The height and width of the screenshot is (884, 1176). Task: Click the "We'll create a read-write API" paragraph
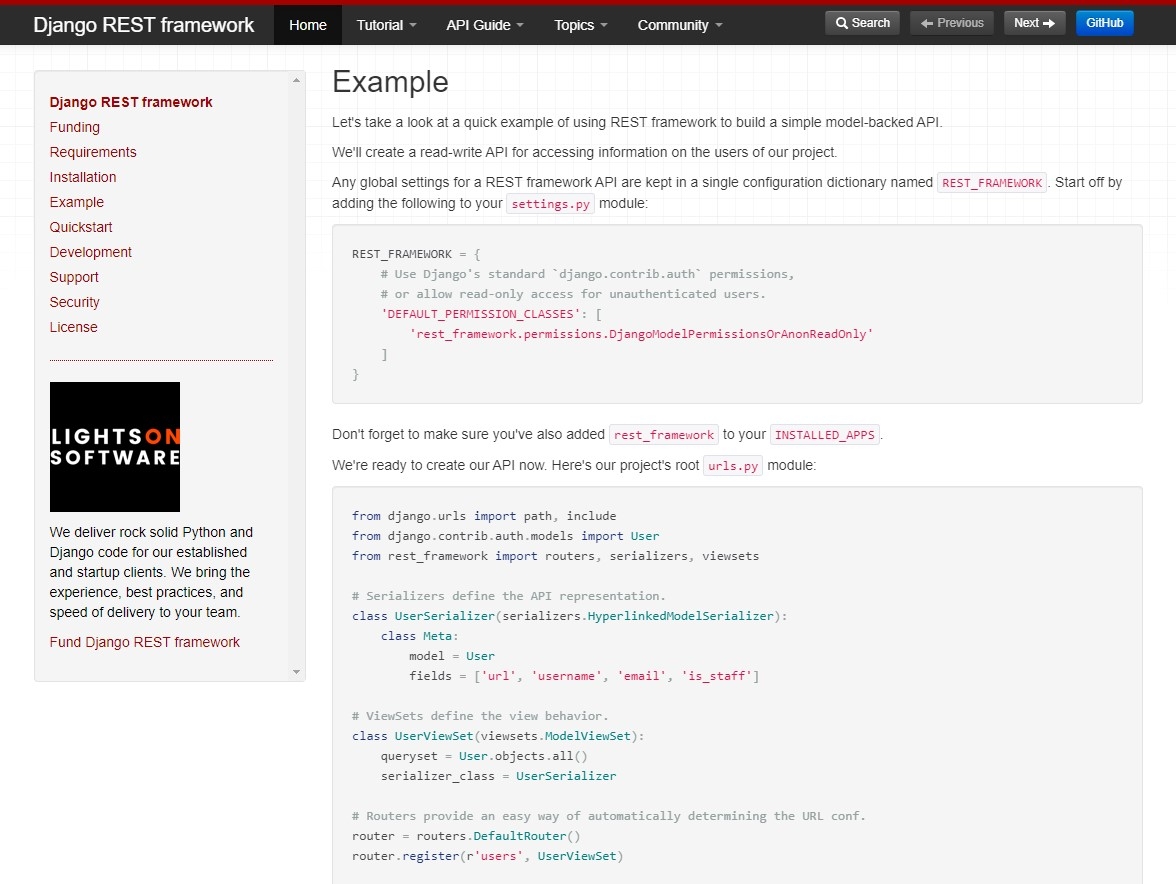[584, 152]
